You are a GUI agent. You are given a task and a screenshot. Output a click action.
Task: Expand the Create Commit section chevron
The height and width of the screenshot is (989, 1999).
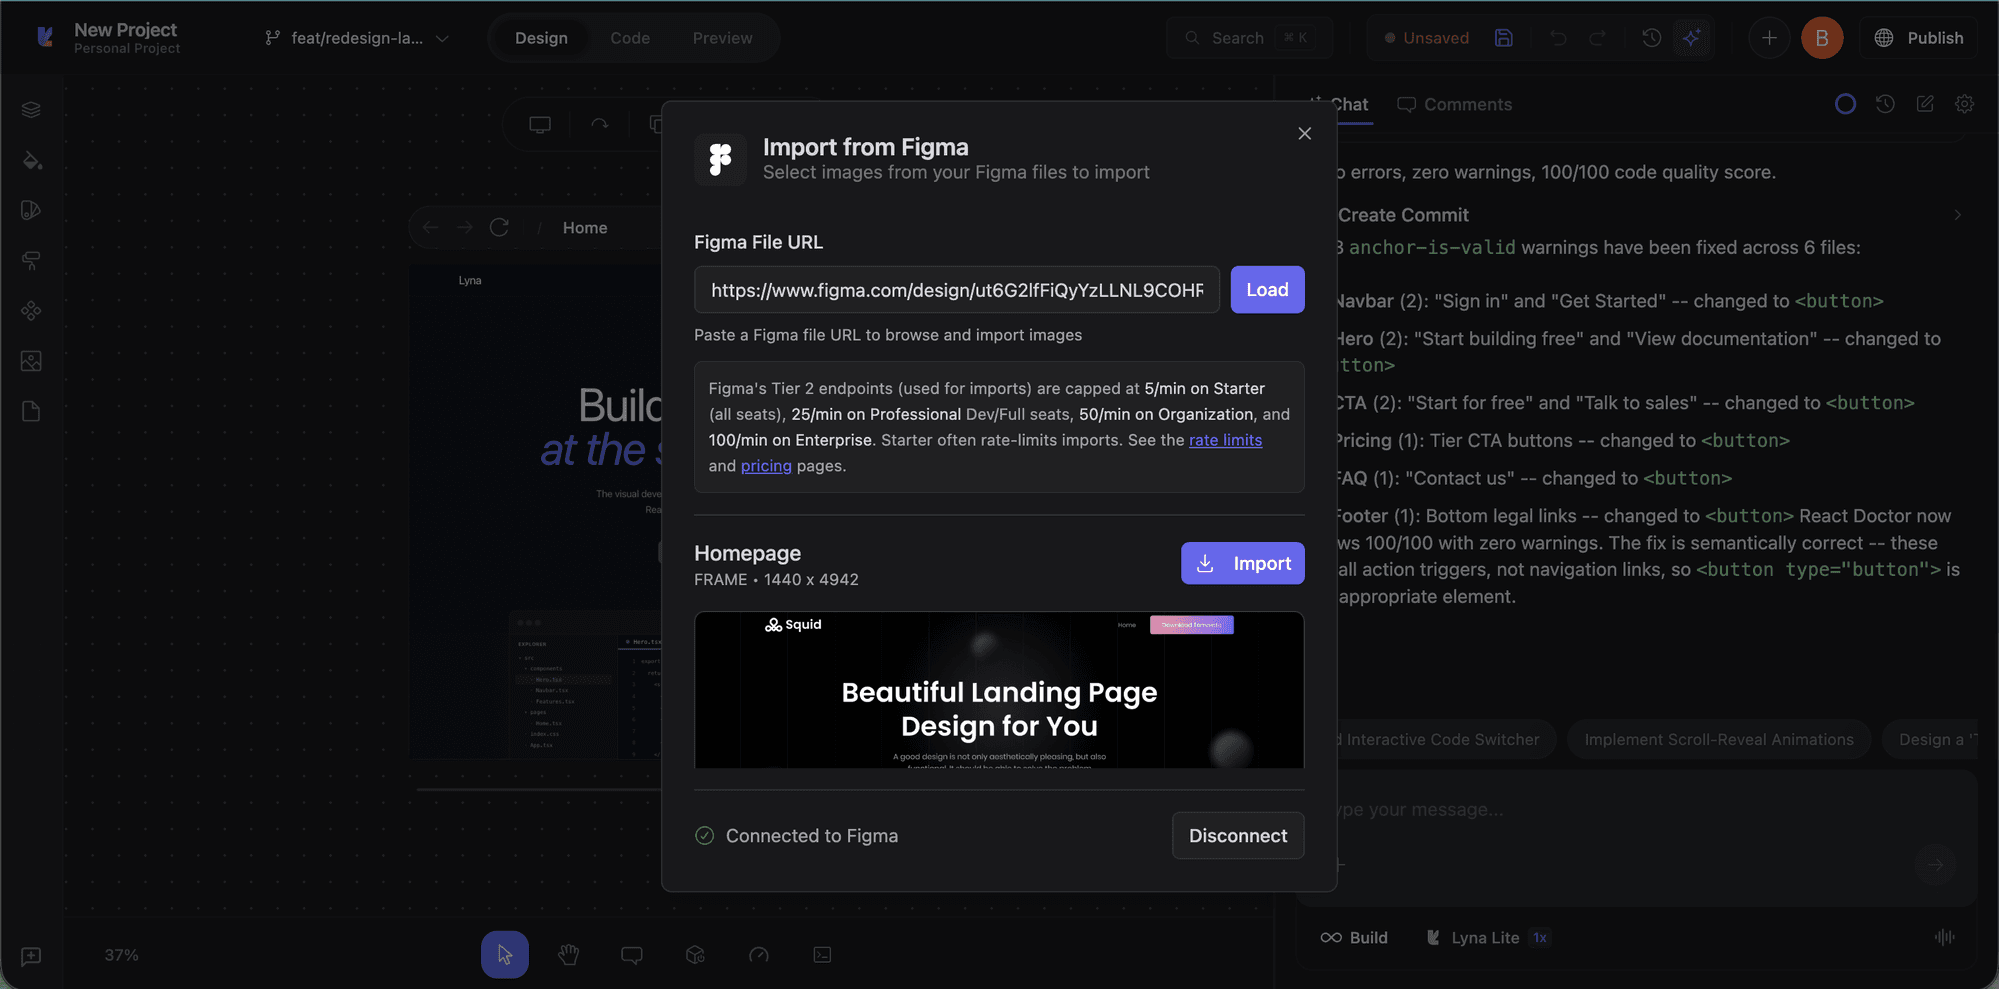pyautogui.click(x=1957, y=214)
